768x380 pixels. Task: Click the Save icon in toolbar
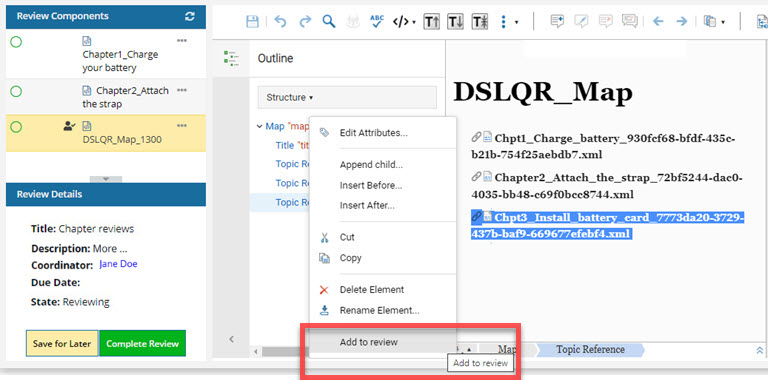[252, 22]
